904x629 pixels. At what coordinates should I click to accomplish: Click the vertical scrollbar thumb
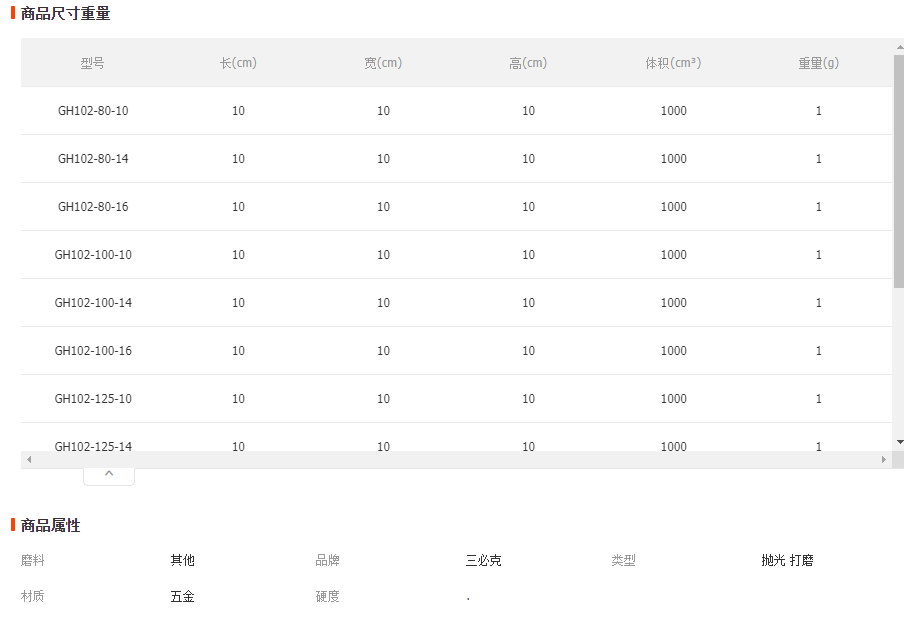tap(899, 171)
